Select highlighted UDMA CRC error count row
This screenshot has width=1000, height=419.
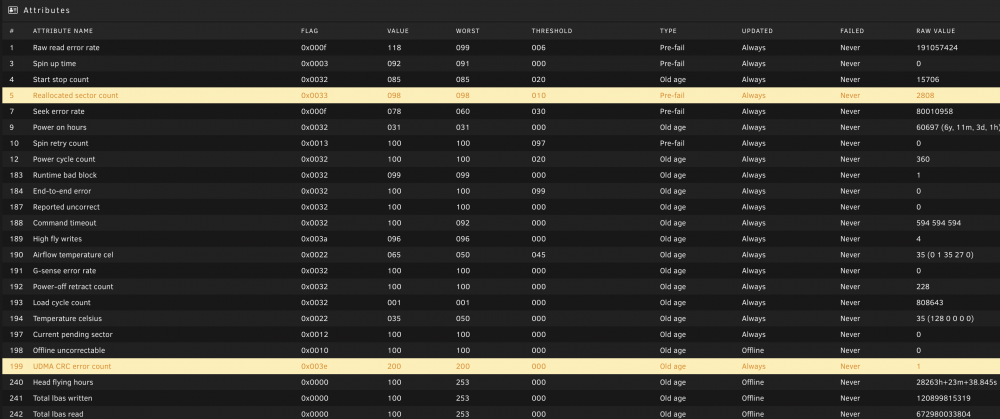click(x=500, y=367)
